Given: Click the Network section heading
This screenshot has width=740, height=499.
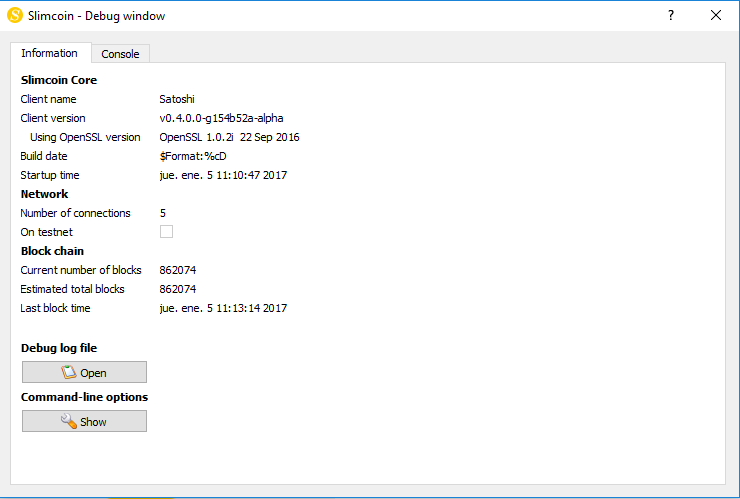Looking at the screenshot, I should [x=44, y=194].
